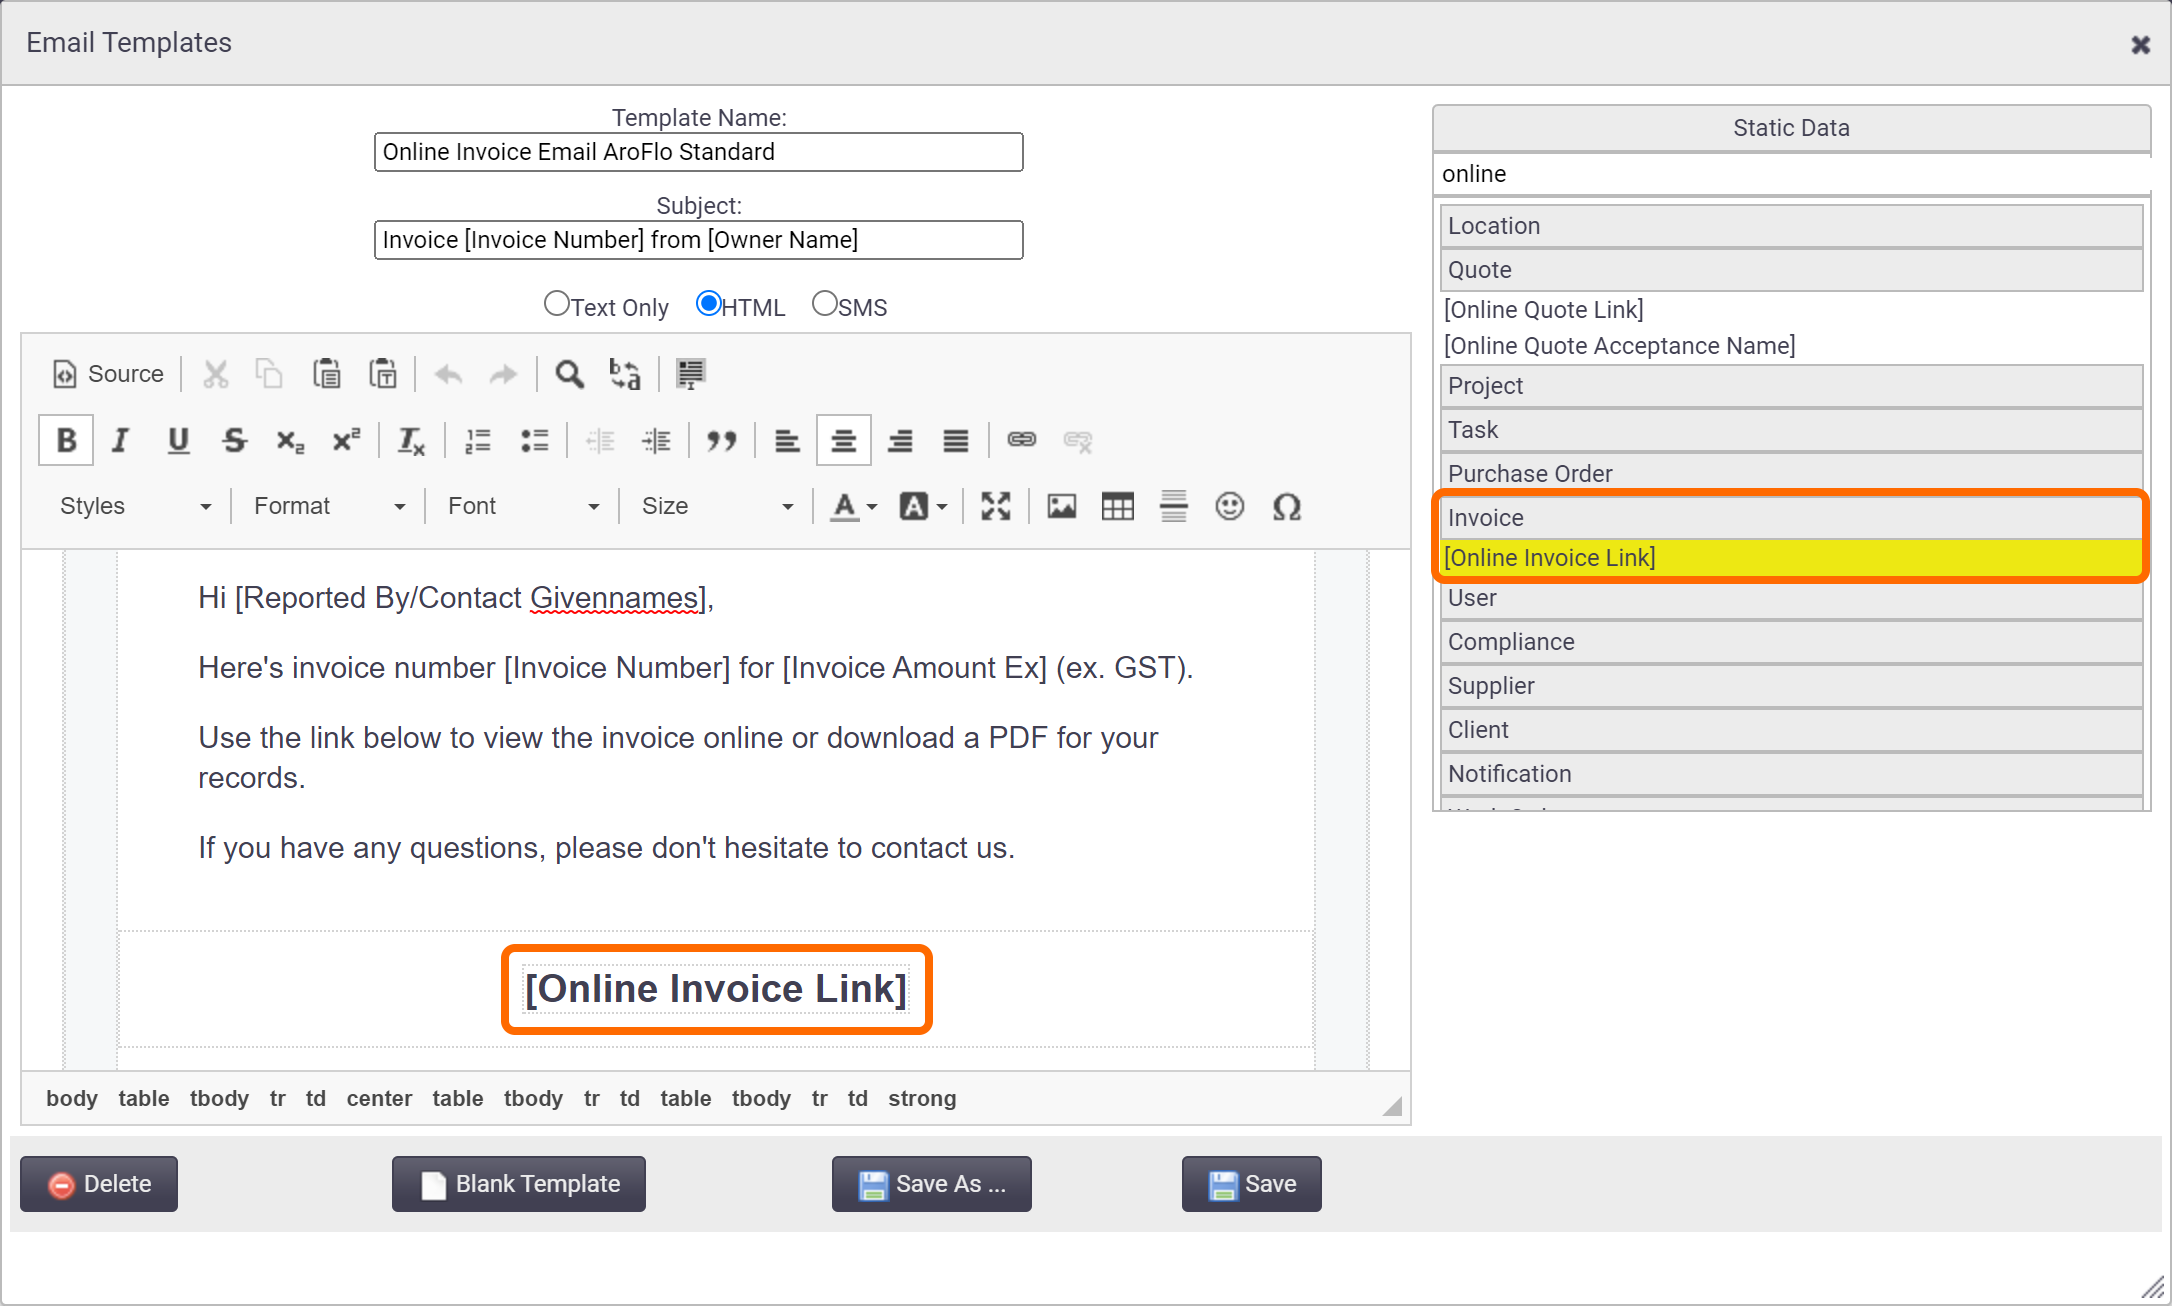Toggle Bold formatting

(x=66, y=440)
